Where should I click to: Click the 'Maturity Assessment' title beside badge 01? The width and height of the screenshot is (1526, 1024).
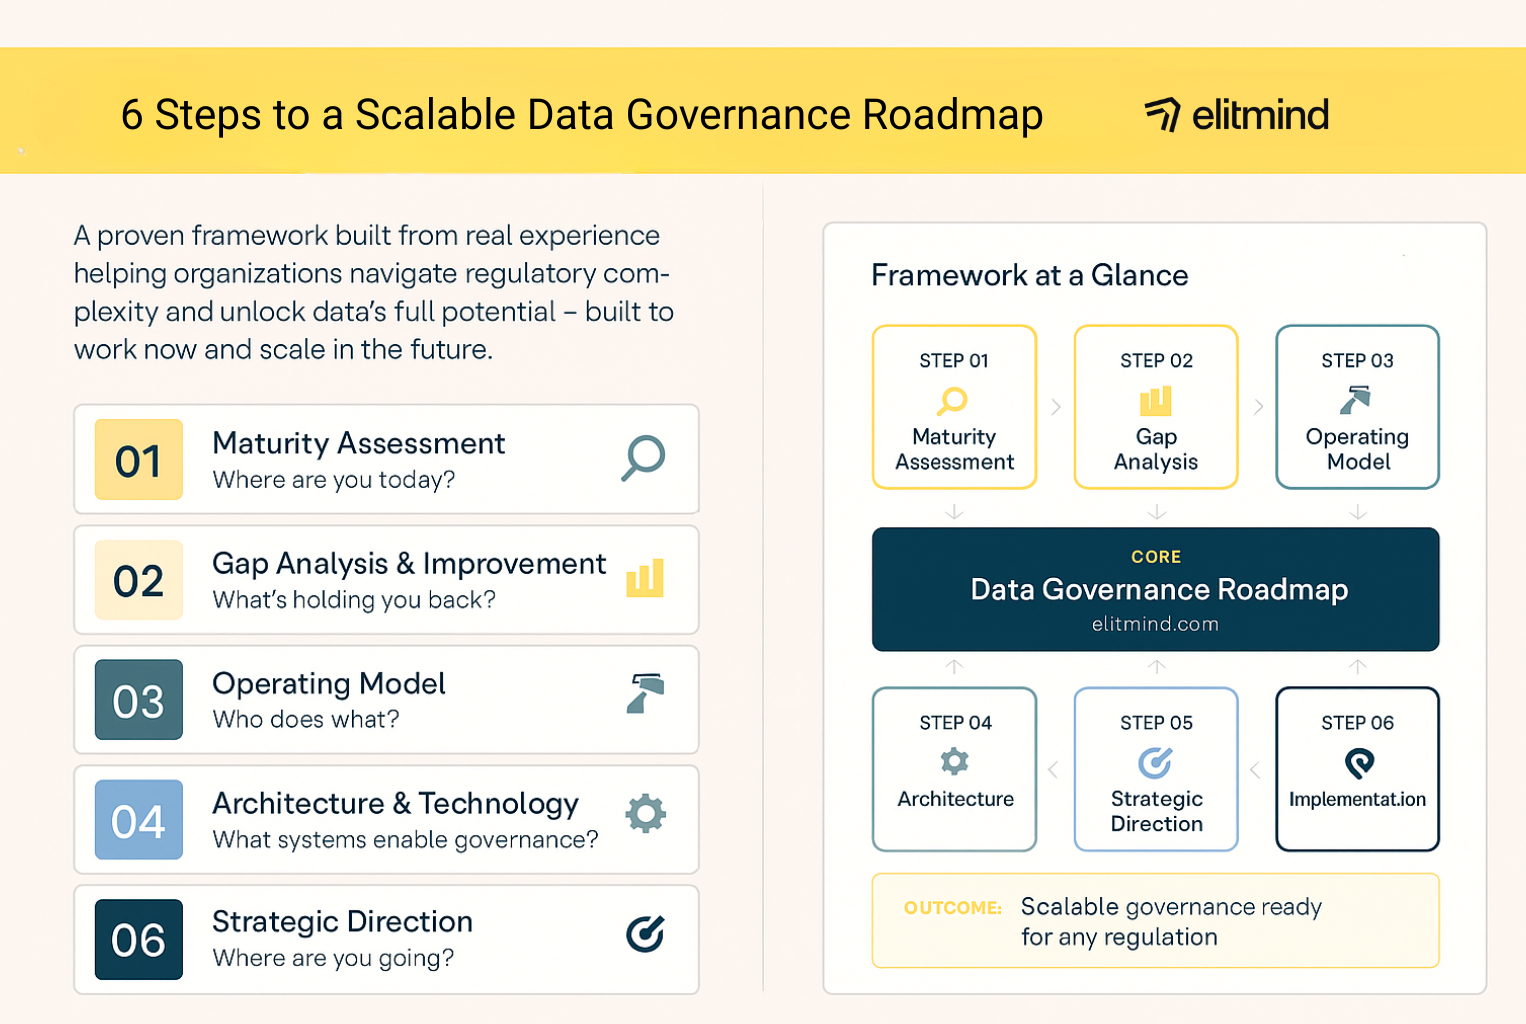coord(359,443)
